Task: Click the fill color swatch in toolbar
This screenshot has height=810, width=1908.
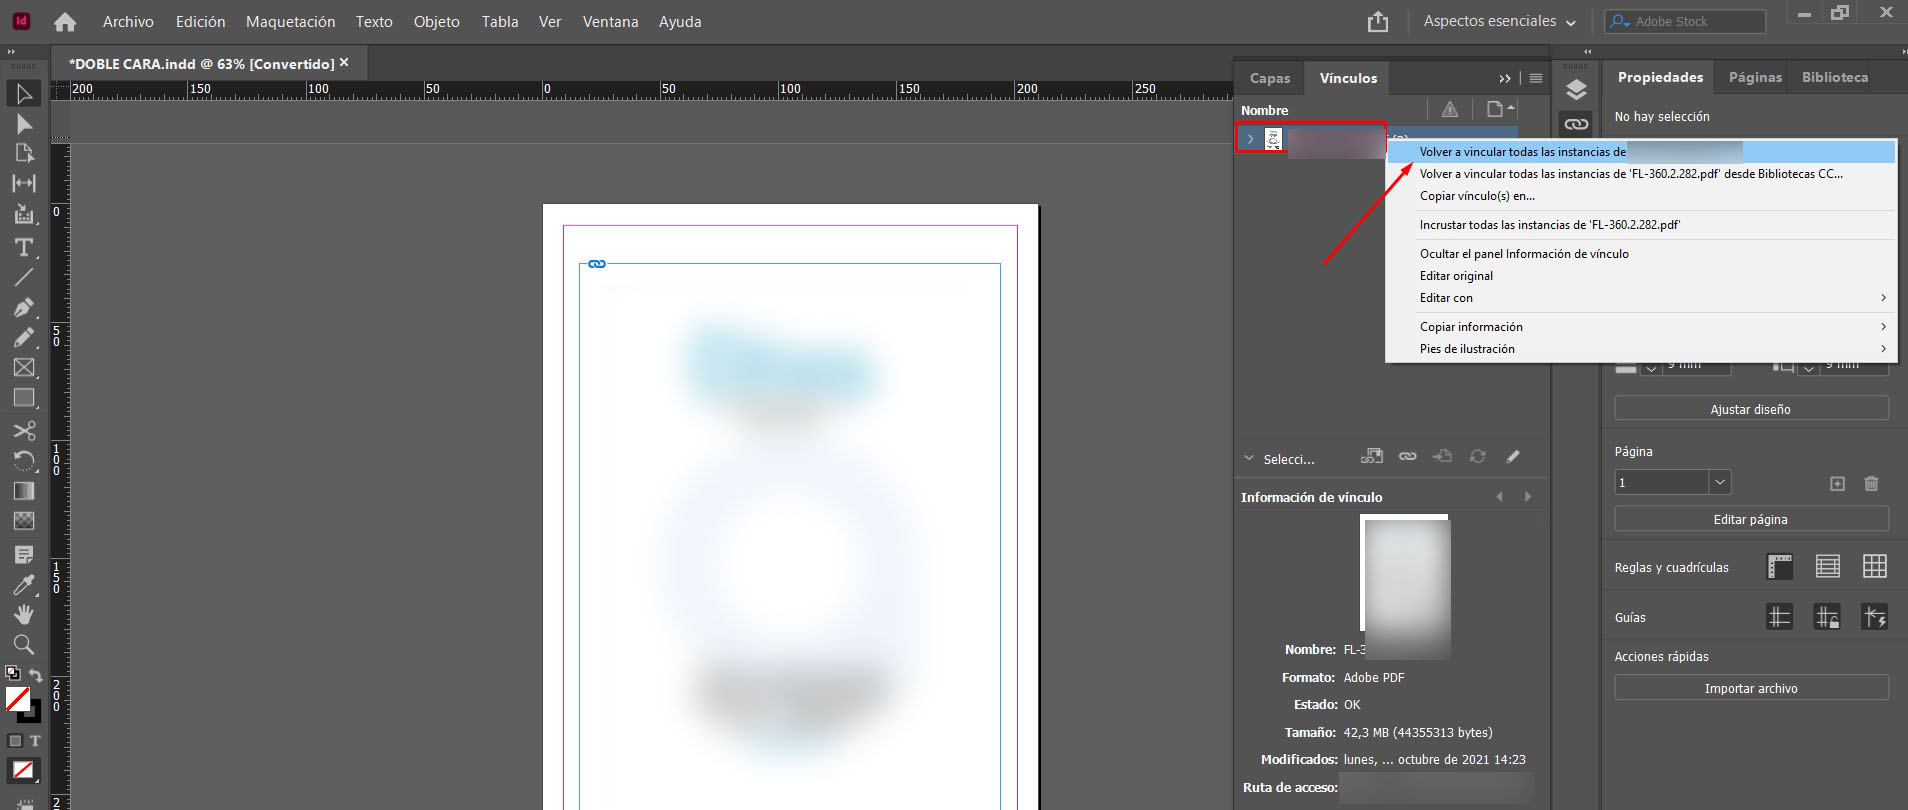Action: pyautogui.click(x=17, y=698)
